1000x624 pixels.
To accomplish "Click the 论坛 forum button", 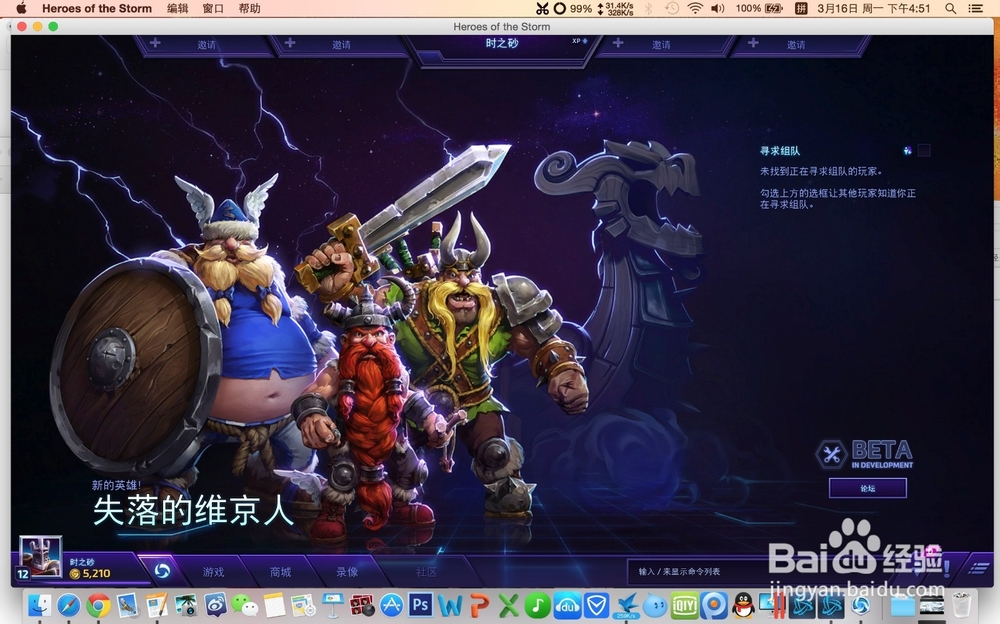I will click(x=867, y=488).
